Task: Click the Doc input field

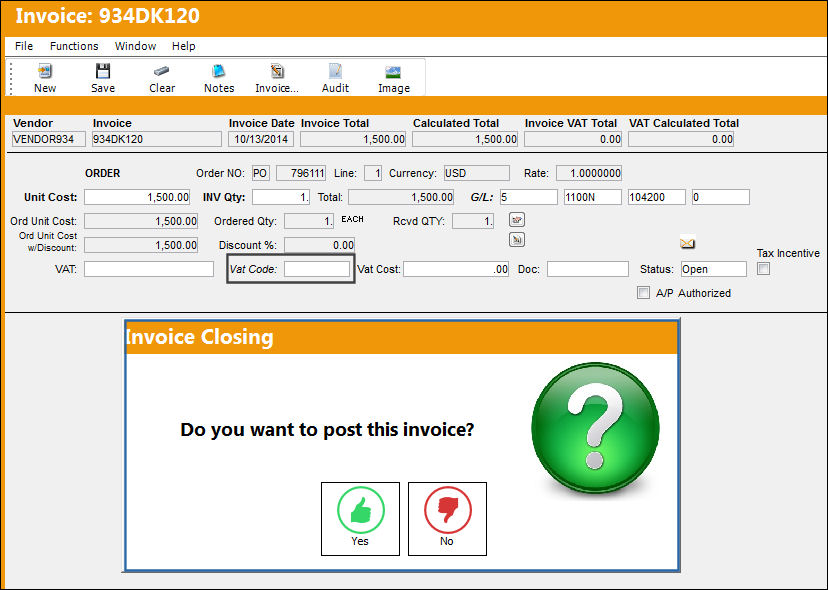Action: pyautogui.click(x=588, y=269)
